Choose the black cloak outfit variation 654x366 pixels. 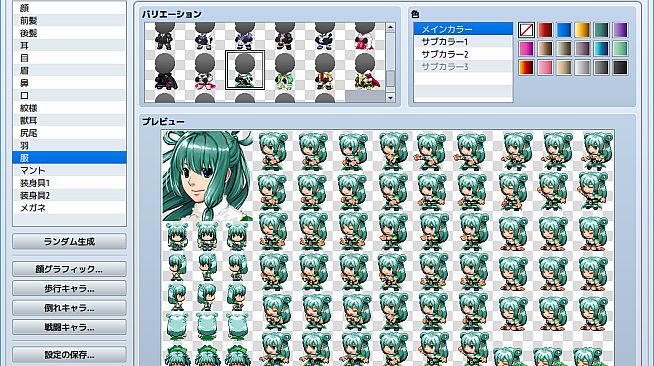[x=165, y=70]
